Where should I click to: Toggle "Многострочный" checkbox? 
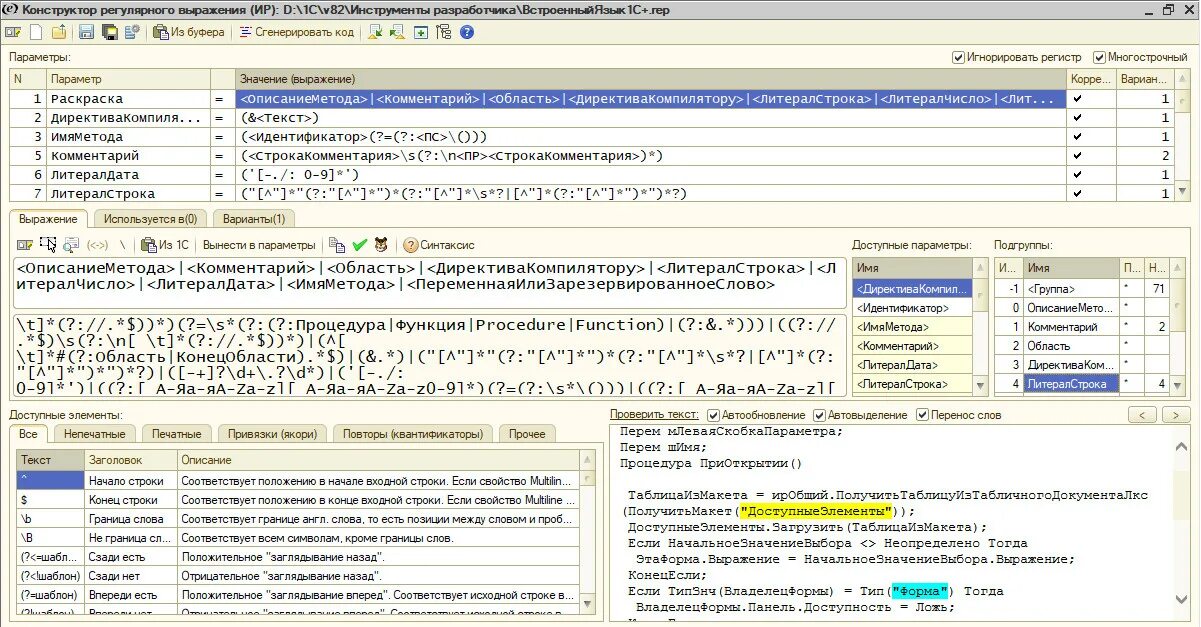pos(1100,57)
